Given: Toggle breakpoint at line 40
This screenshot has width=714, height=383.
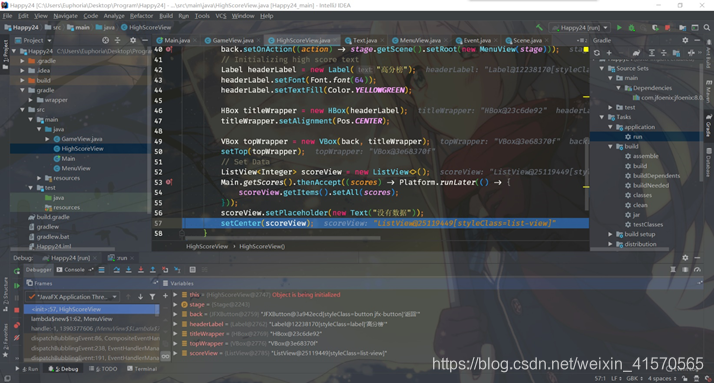Looking at the screenshot, I should pos(168,49).
